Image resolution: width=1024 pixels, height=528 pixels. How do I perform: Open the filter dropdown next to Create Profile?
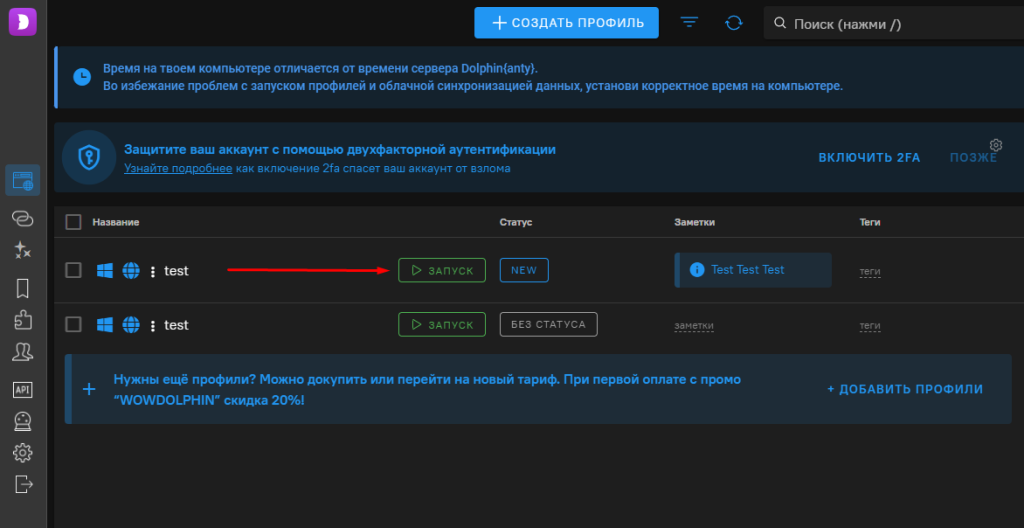689,22
